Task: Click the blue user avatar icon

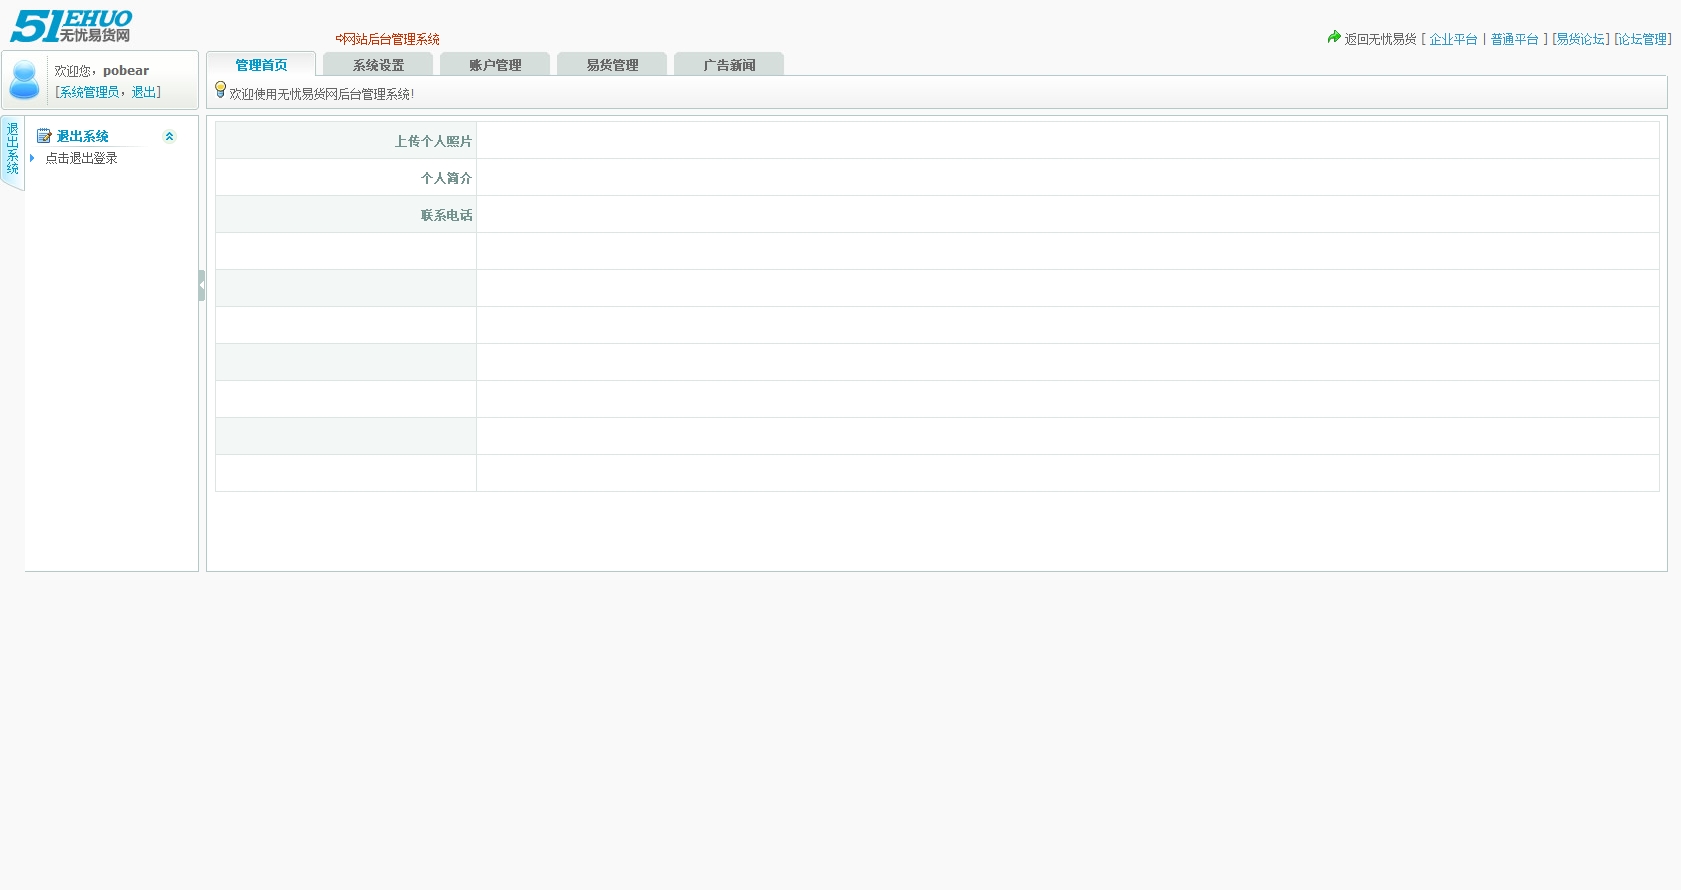Action: coord(24,80)
